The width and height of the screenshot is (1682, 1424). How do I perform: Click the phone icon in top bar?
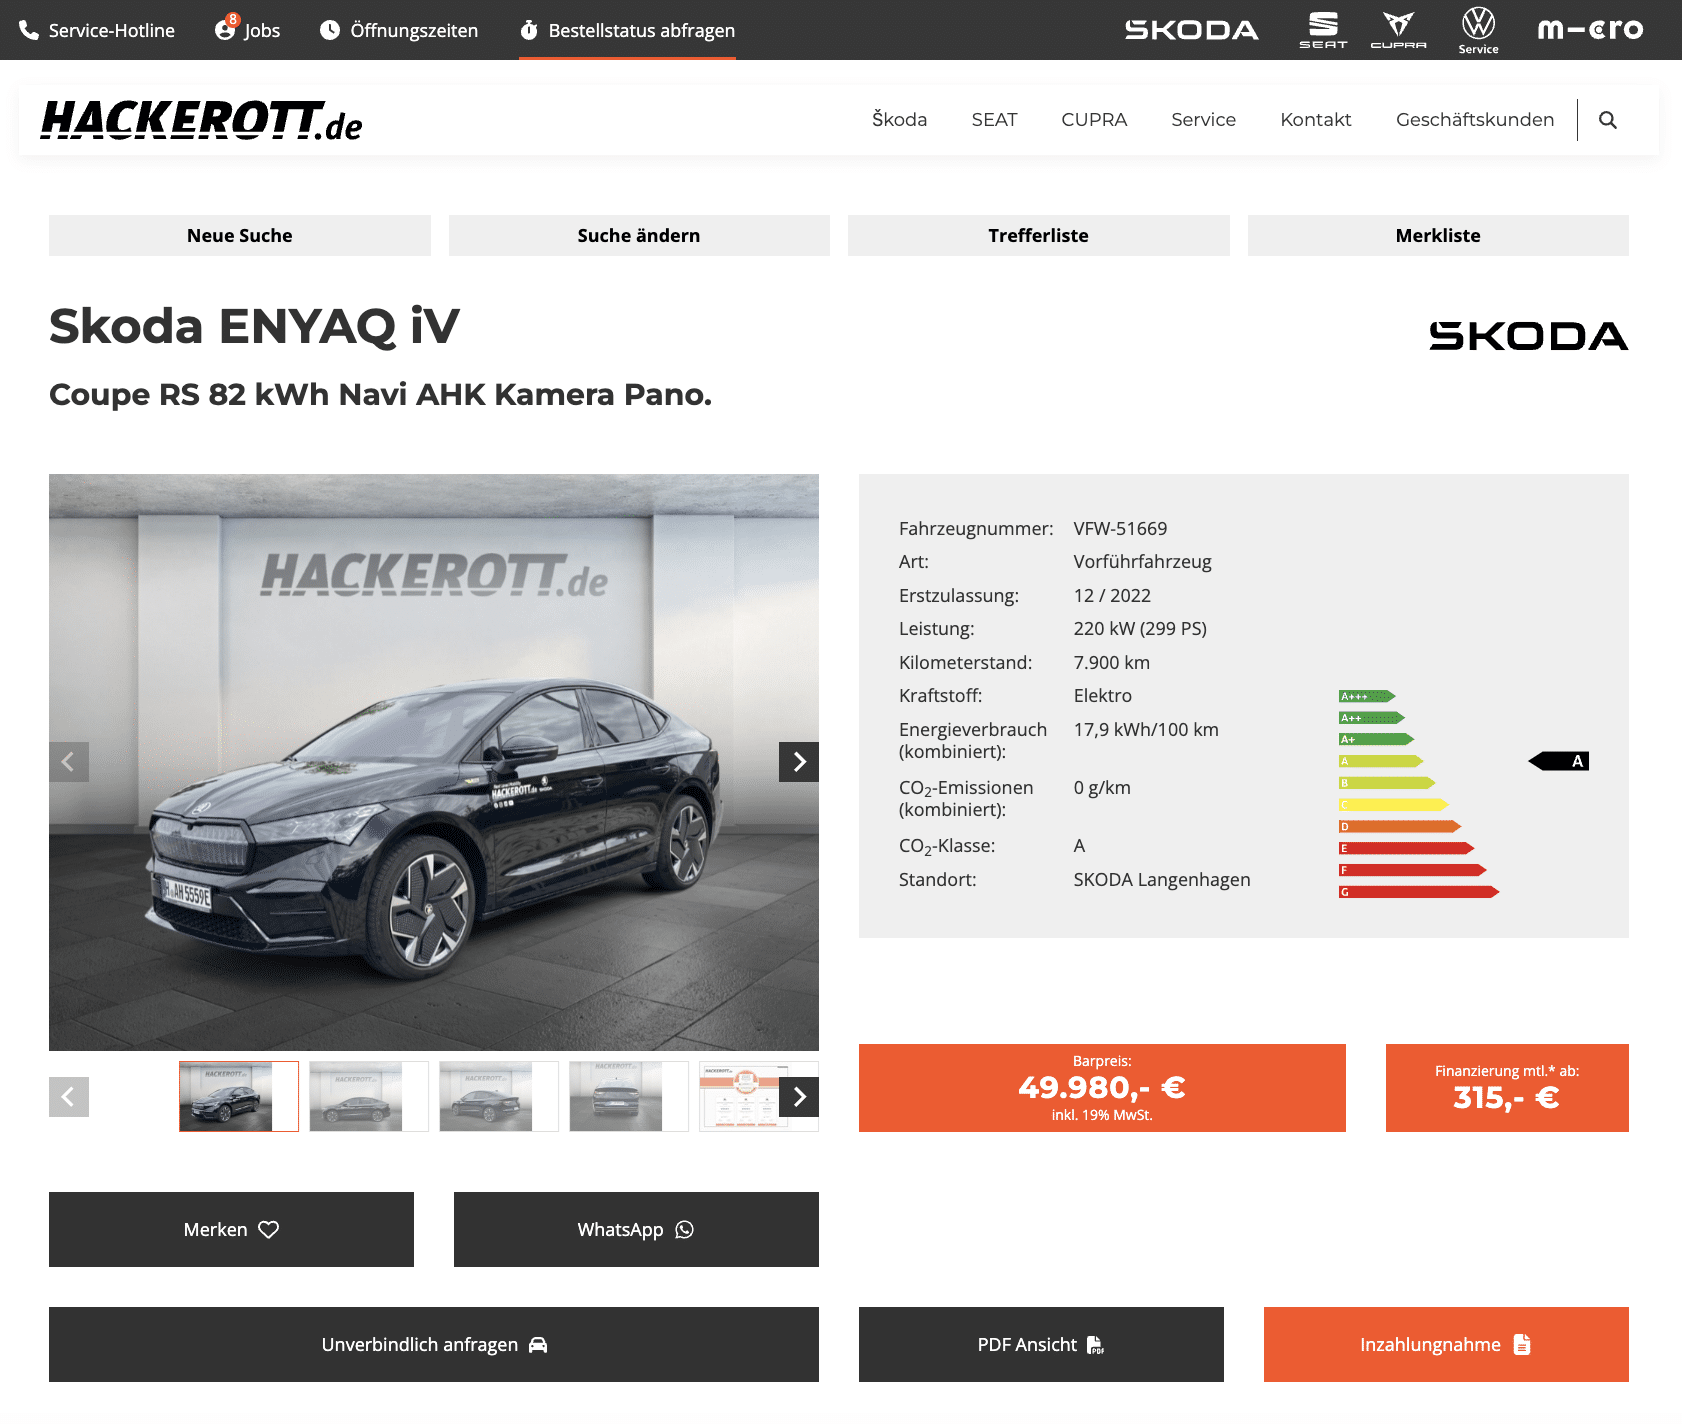pyautogui.click(x=30, y=30)
